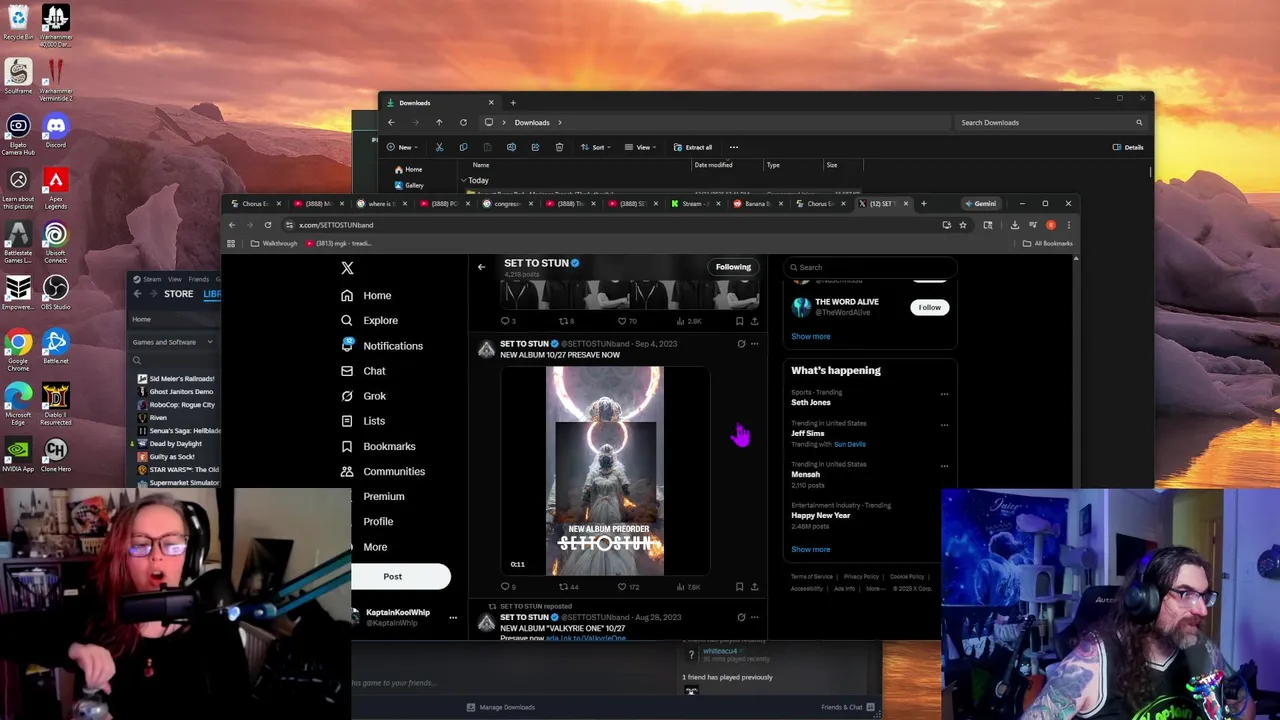1280x720 pixels.
Task: Open Notifications in the X sidebar
Action: [x=382, y=345]
